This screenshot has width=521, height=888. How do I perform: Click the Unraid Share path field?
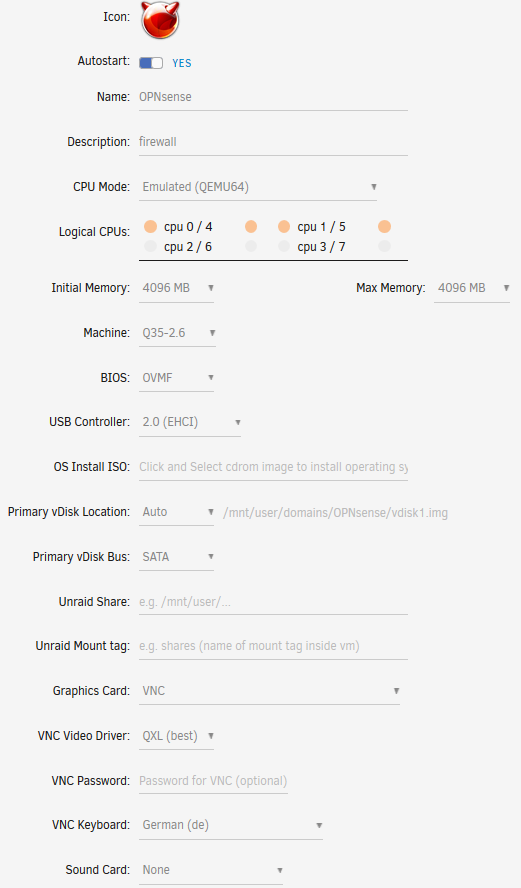(274, 602)
